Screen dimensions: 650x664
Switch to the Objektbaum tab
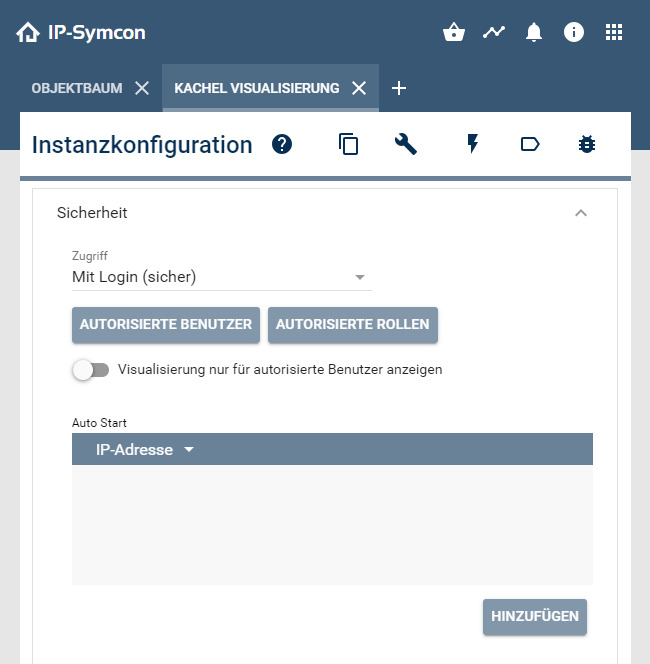77,88
